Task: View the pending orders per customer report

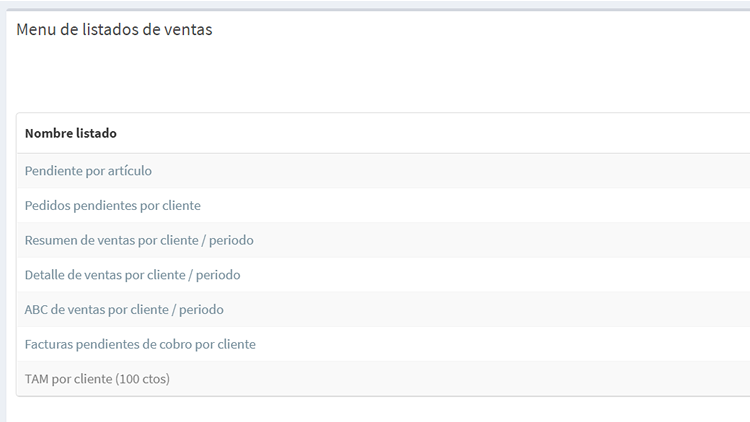Action: pyautogui.click(x=112, y=206)
